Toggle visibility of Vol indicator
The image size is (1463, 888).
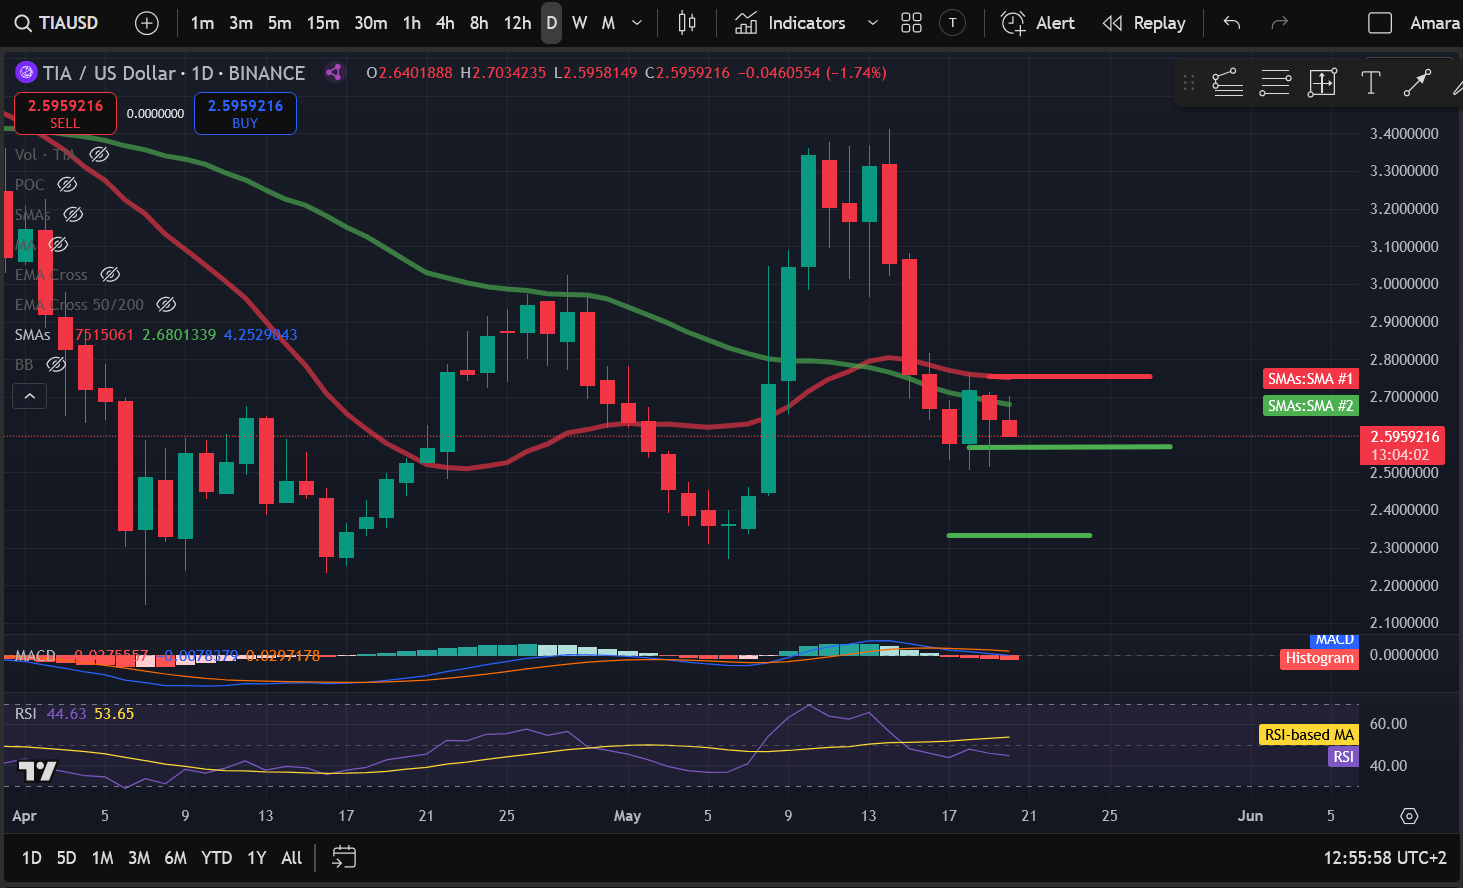pos(99,154)
